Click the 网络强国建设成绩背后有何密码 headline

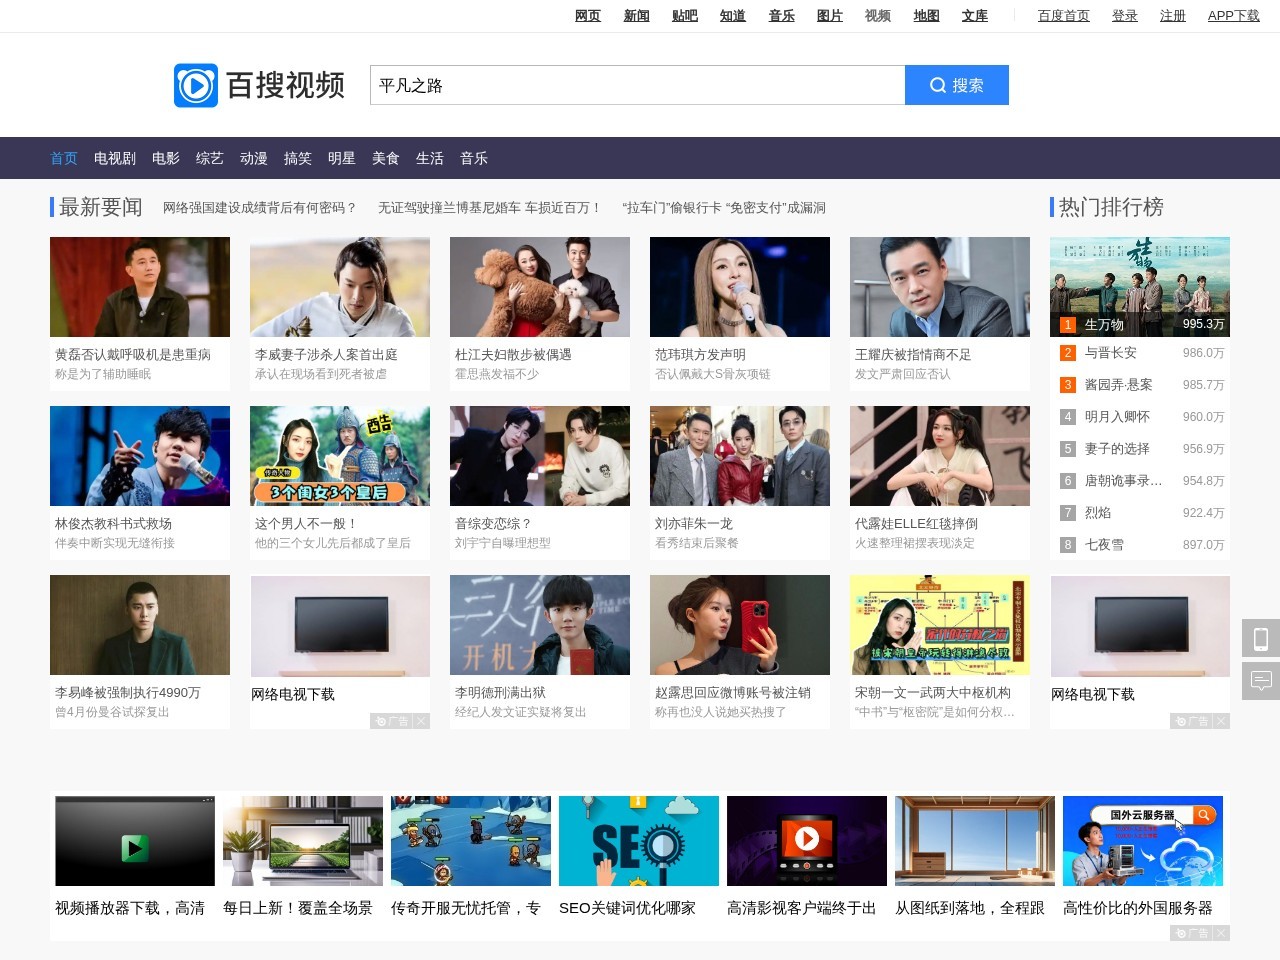click(x=260, y=208)
